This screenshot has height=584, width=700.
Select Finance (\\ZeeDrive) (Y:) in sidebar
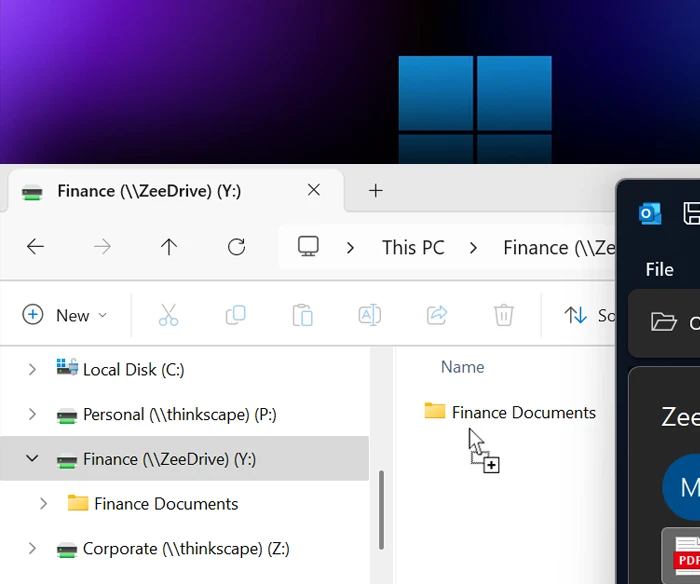pos(184,459)
